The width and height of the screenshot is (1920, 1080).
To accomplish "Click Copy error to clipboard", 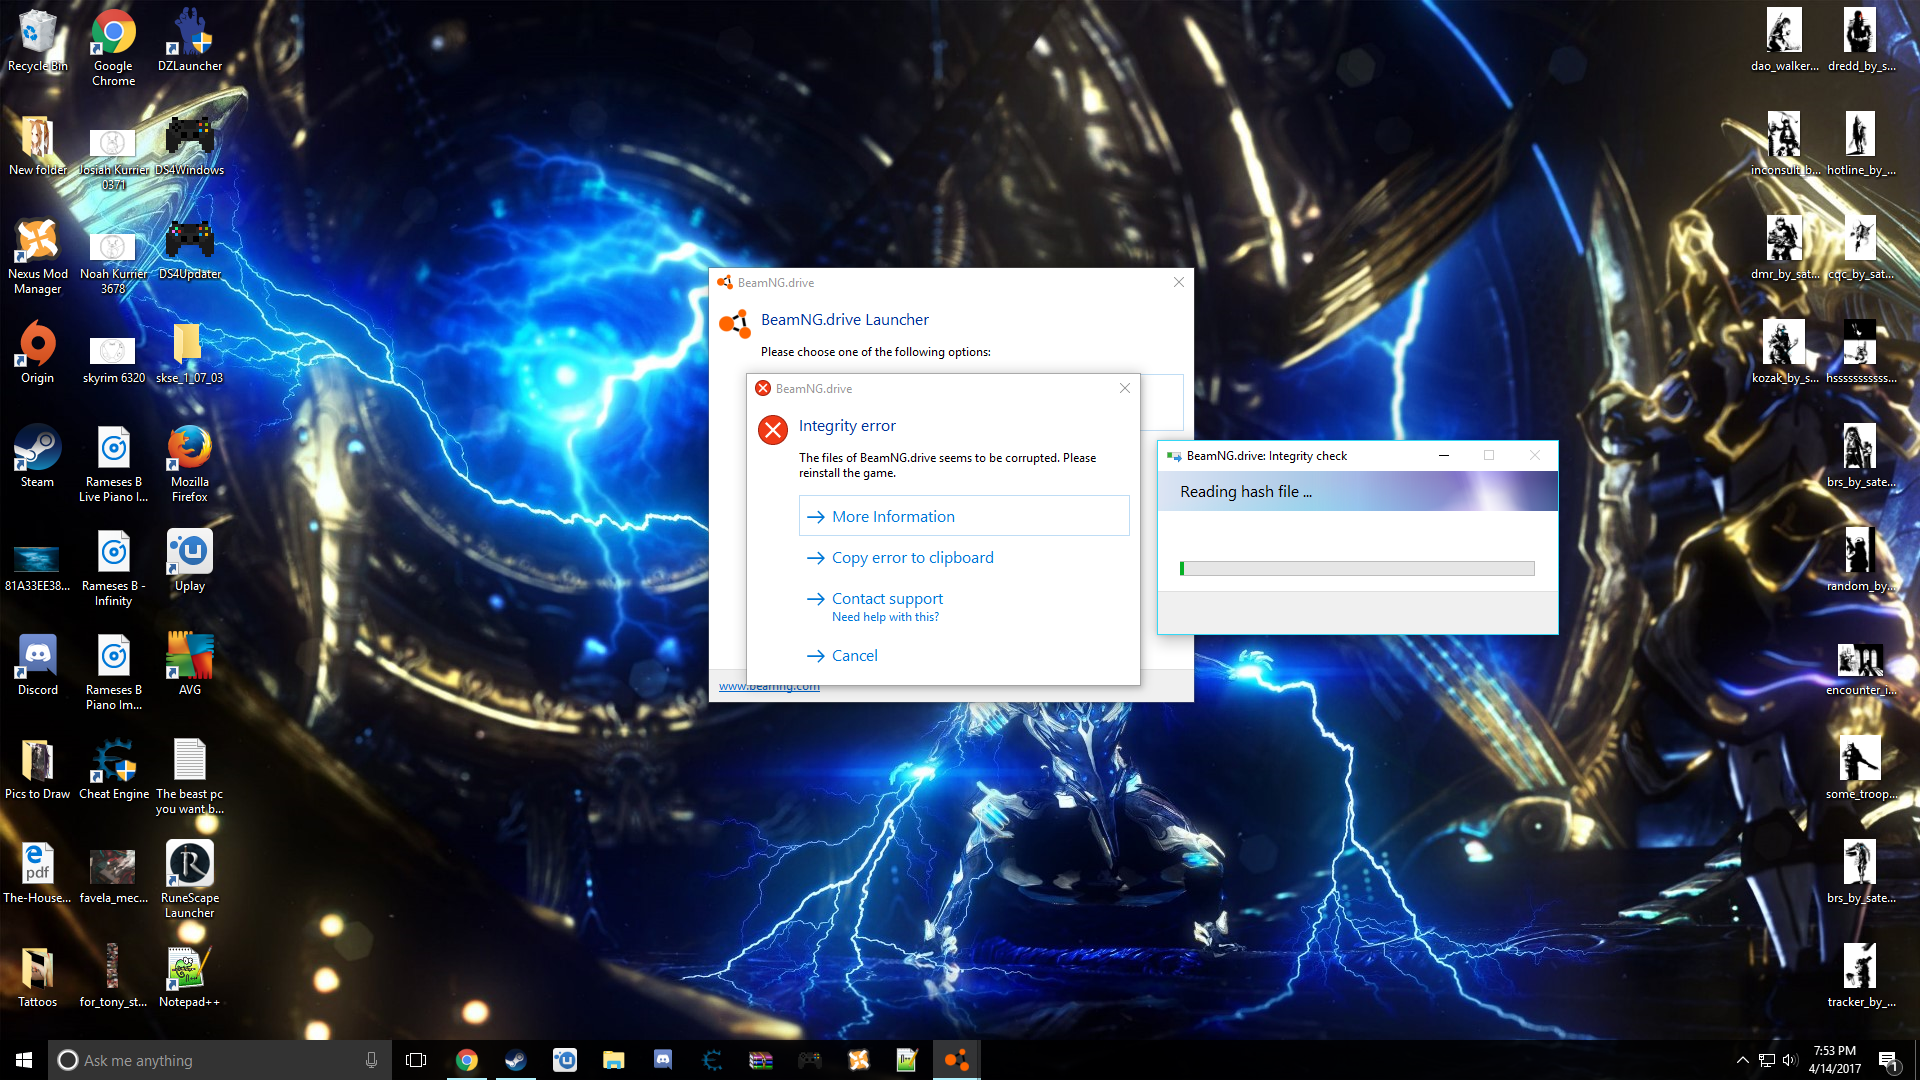I will click(x=964, y=557).
